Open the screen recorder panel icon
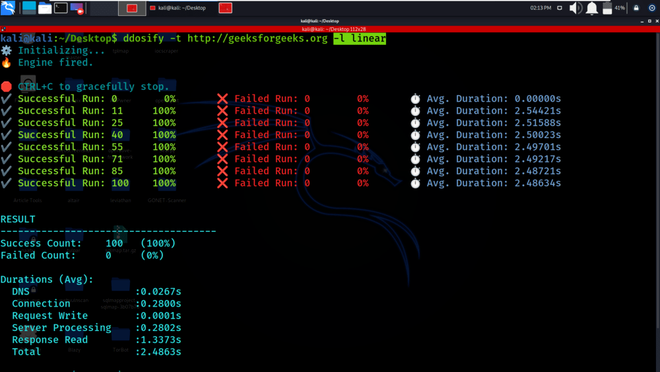This screenshot has width=660, height=372. (77, 8)
